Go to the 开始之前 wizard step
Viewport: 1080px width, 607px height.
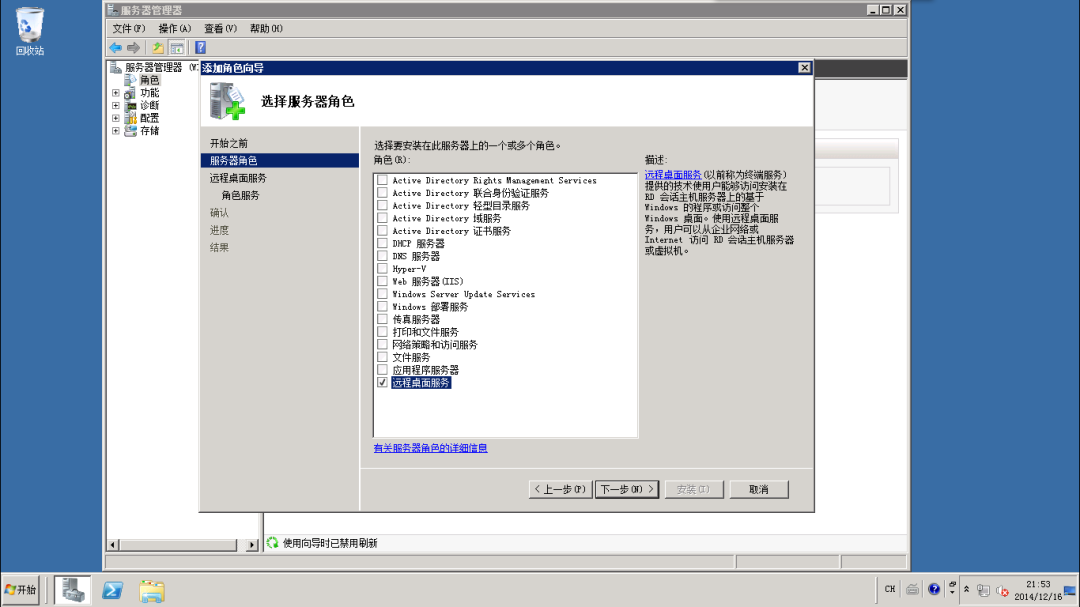point(229,143)
